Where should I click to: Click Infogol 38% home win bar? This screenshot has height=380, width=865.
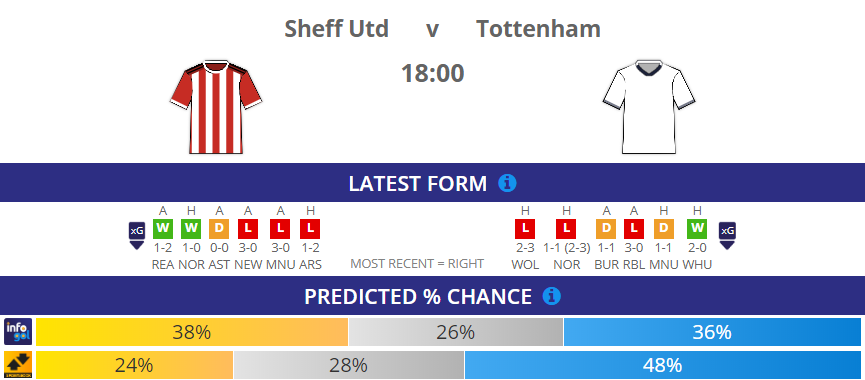tap(192, 332)
